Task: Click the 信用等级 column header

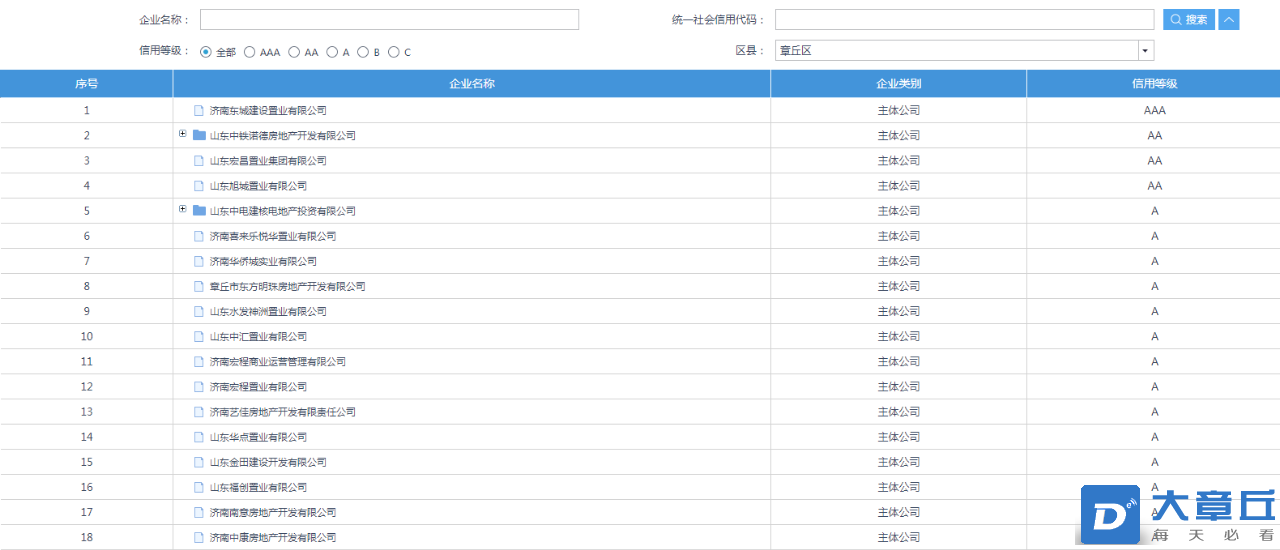Action: (1154, 84)
